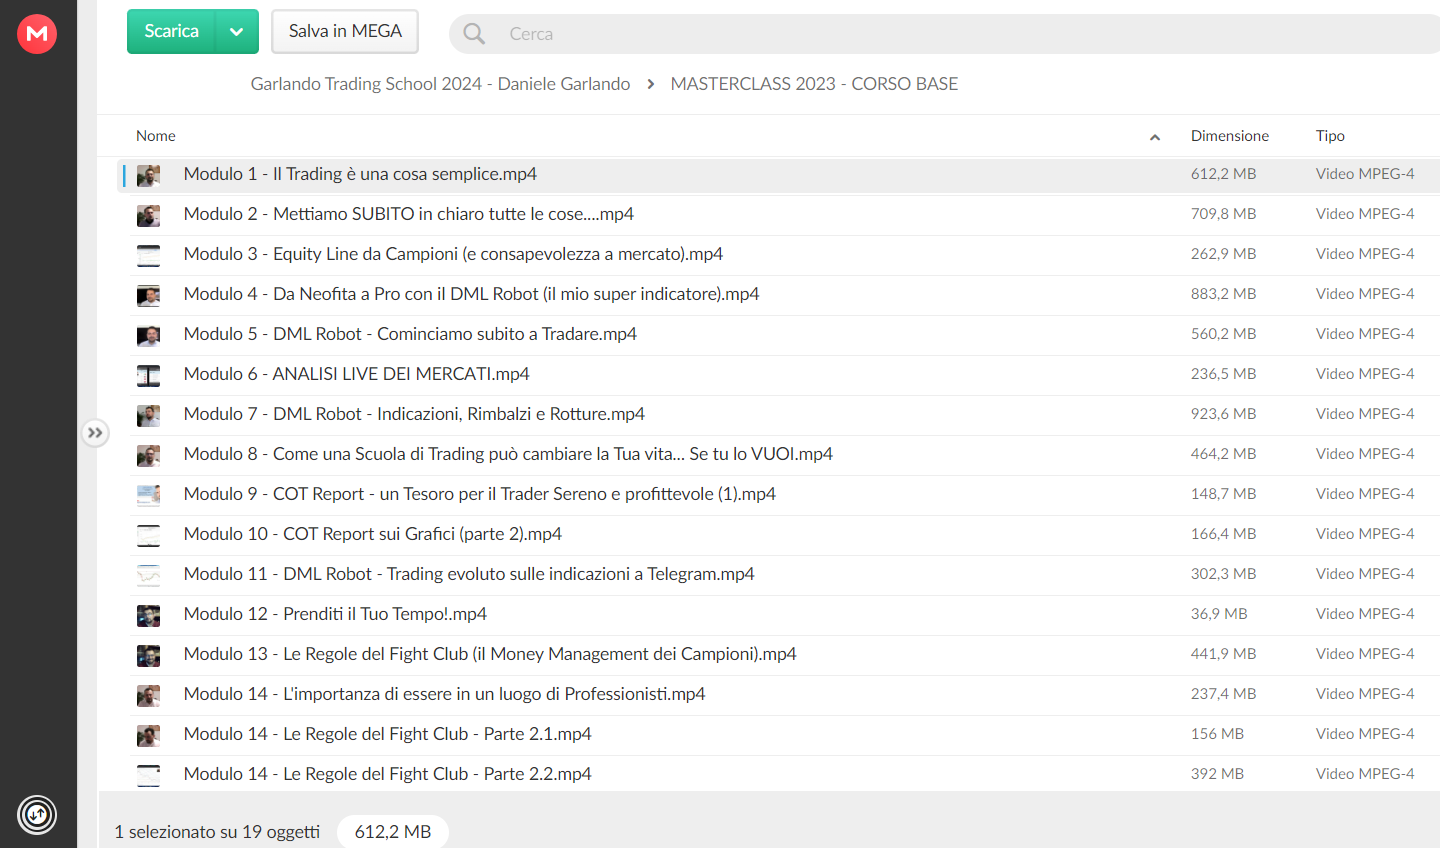This screenshot has height=848, width=1440.
Task: Click the Scarica download button
Action: pyautogui.click(x=172, y=32)
